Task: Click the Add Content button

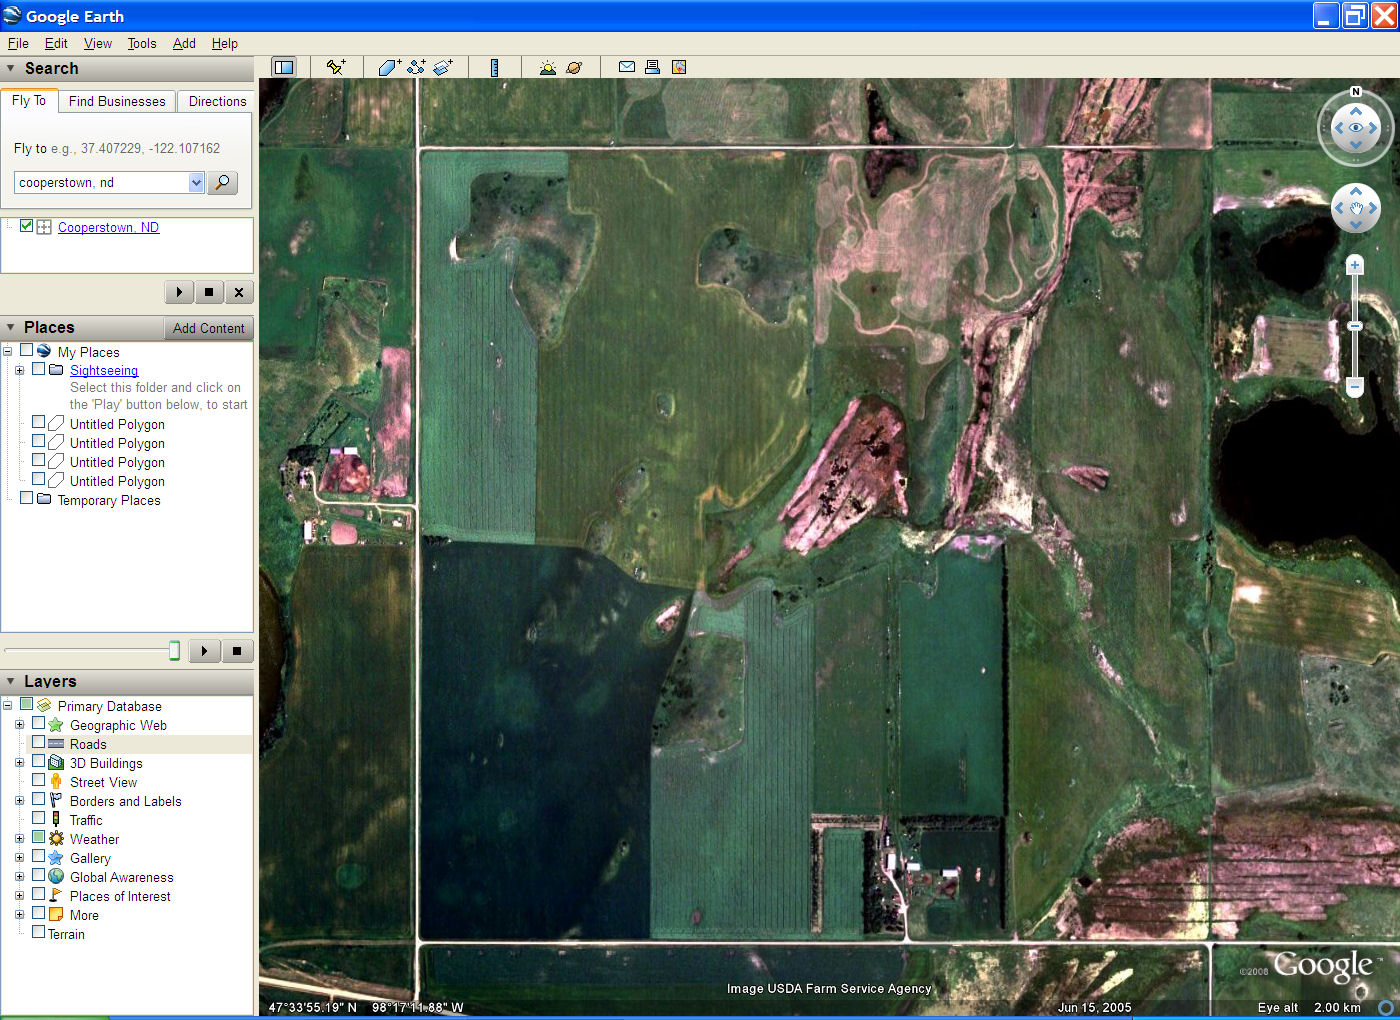Action: (x=208, y=328)
